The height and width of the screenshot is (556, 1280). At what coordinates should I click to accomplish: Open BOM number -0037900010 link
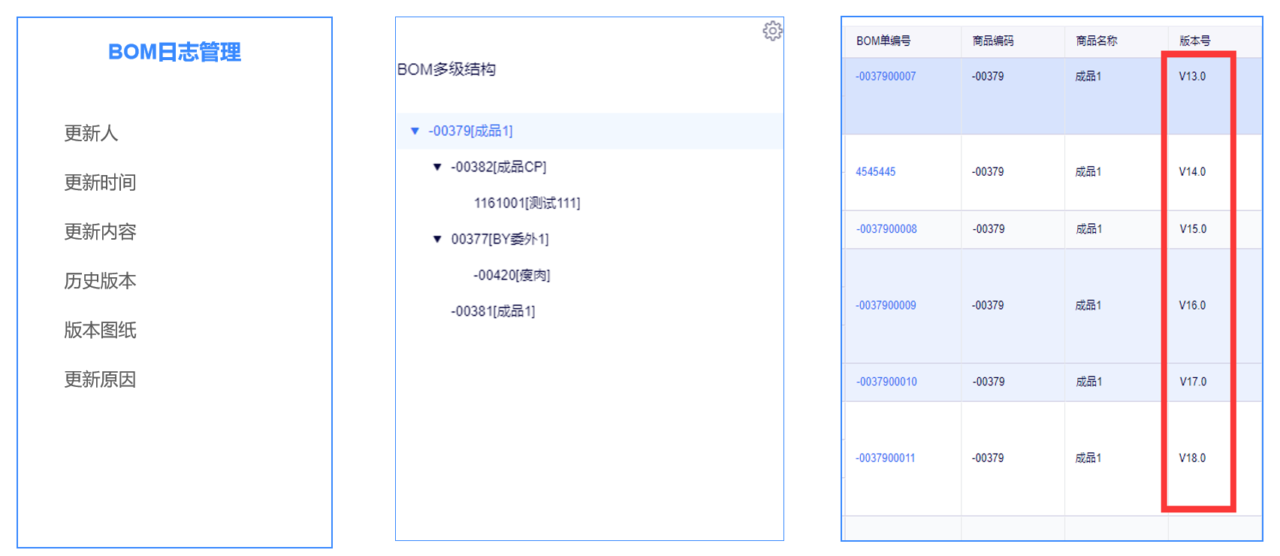886,382
